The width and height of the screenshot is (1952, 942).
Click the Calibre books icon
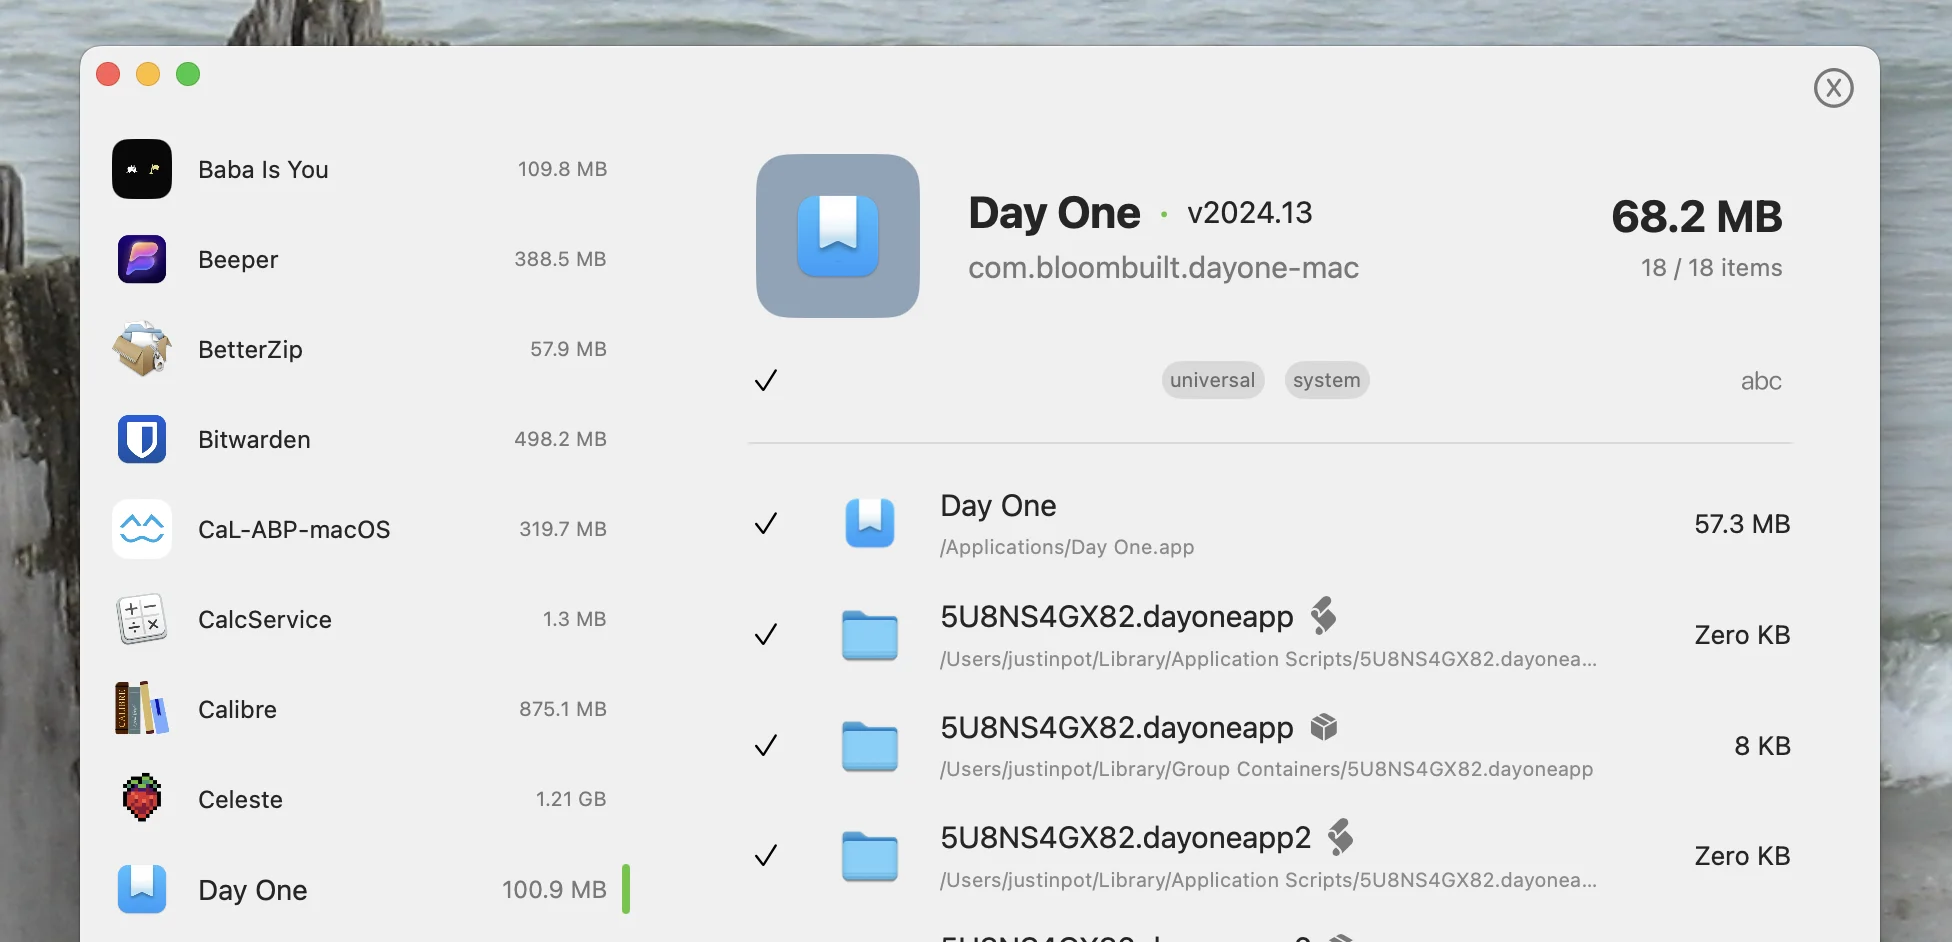pos(142,709)
